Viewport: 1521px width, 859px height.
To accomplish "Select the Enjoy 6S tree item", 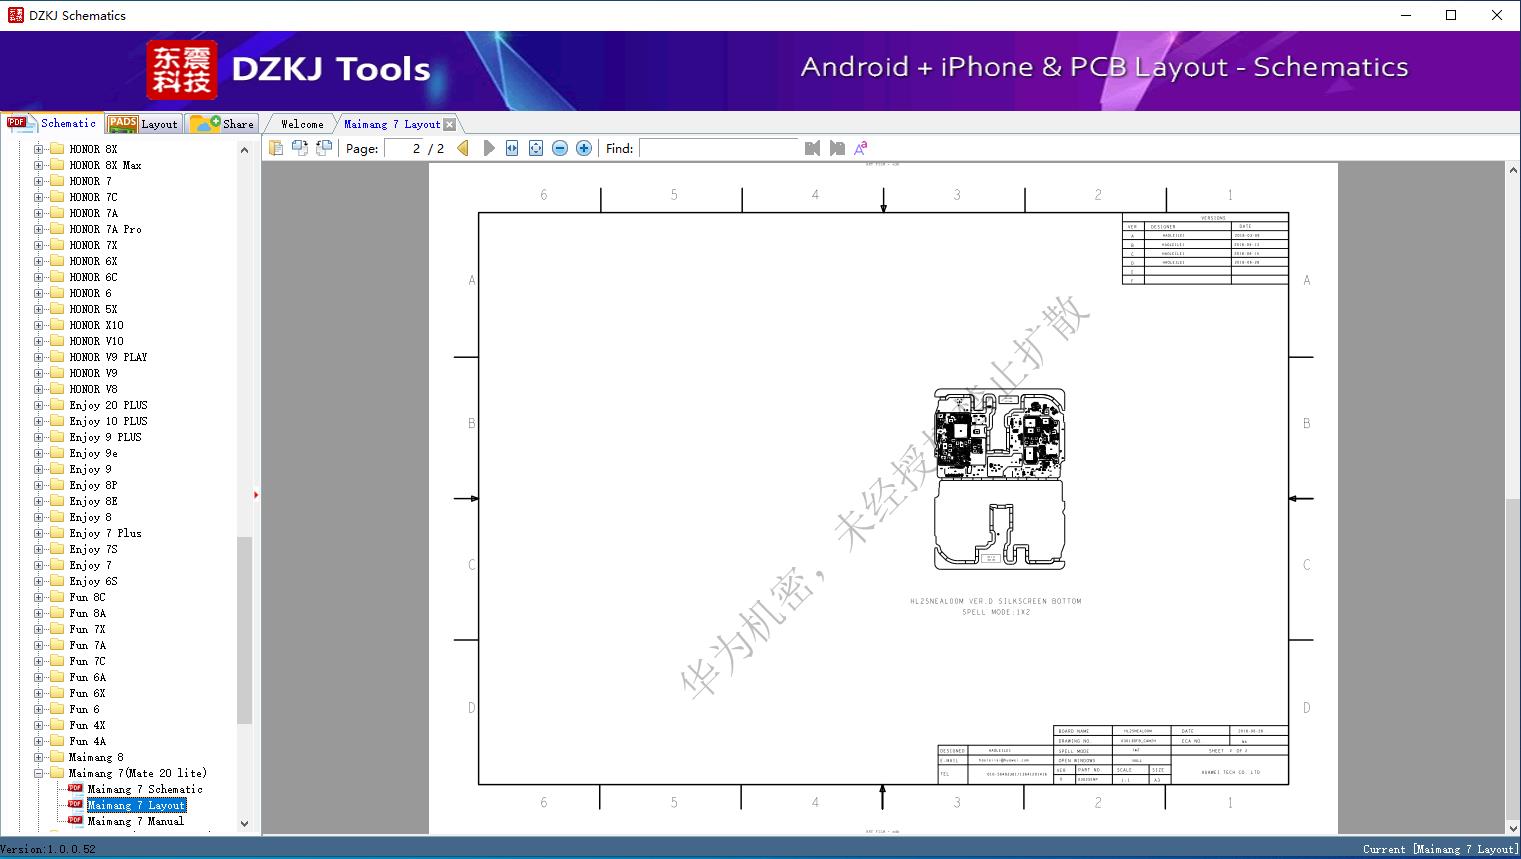I will (93, 581).
